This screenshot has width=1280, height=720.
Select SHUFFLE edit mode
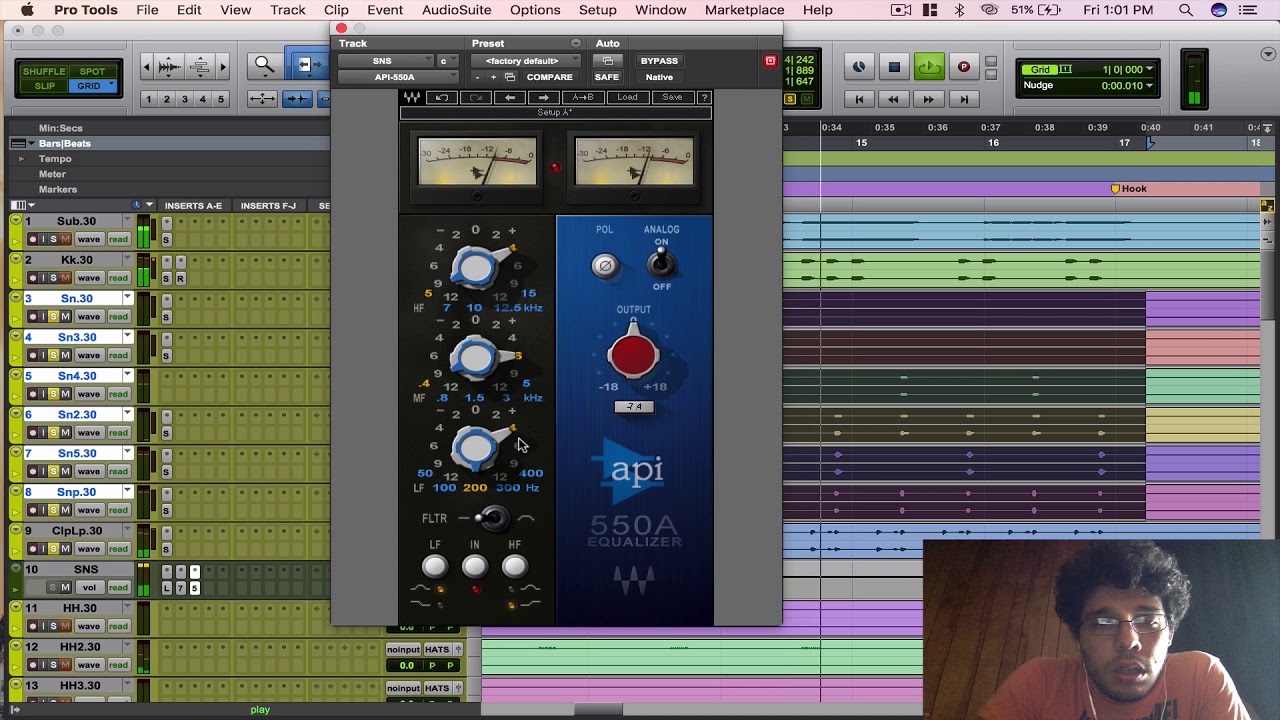tap(44, 72)
